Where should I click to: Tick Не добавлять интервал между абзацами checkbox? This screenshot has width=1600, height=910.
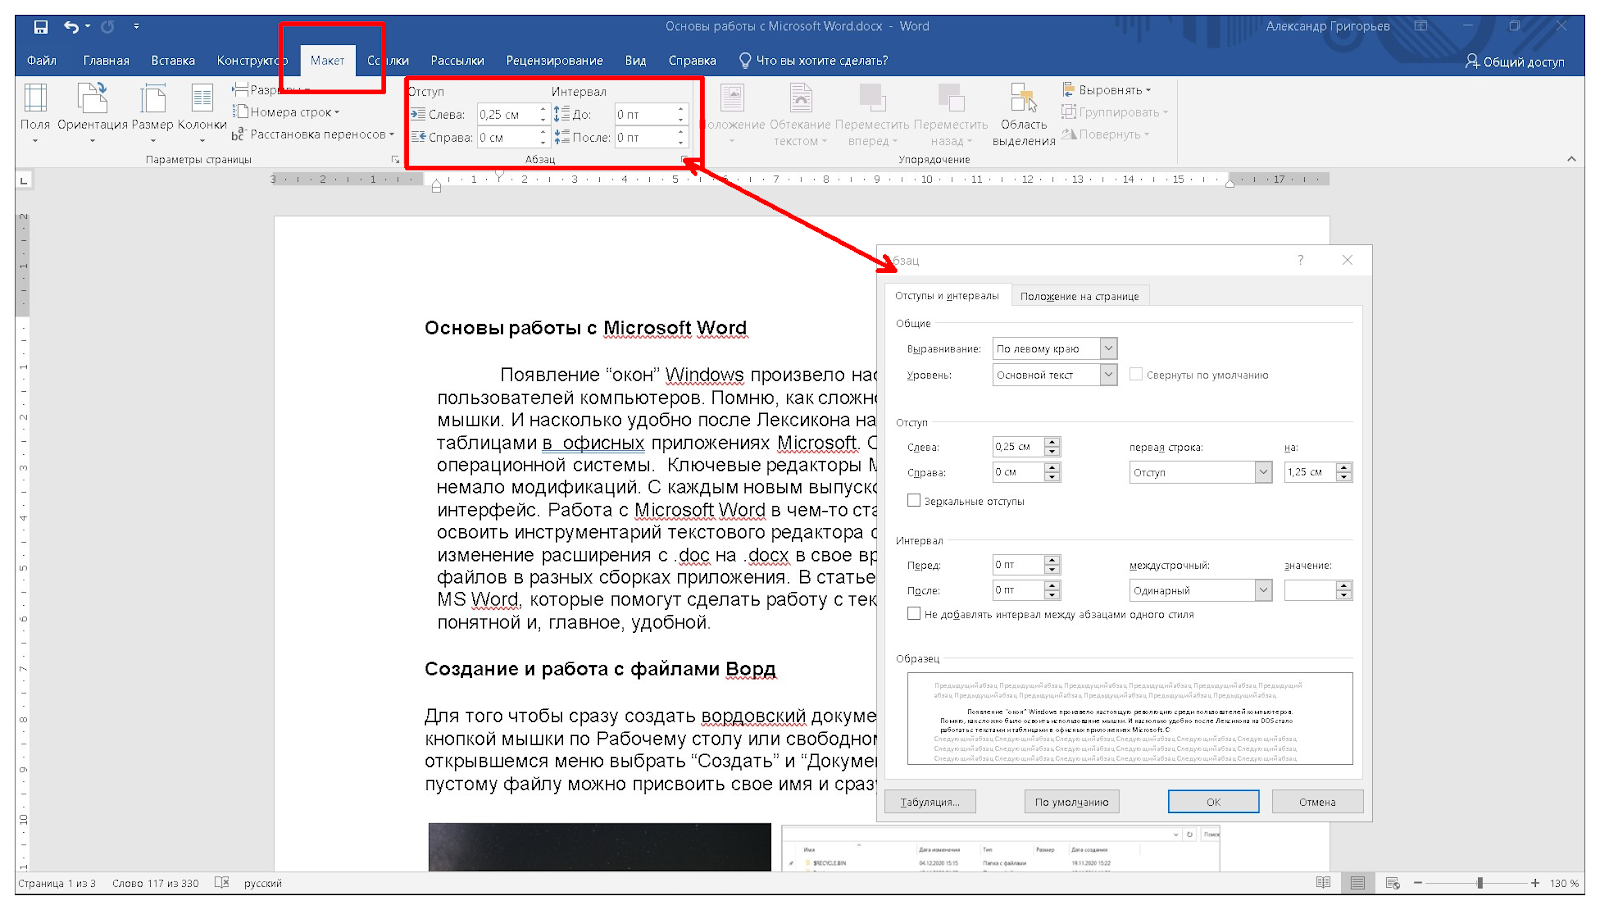click(914, 614)
